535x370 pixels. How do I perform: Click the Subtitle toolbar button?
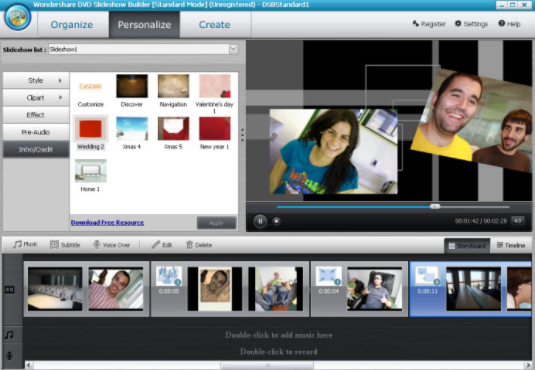65,244
